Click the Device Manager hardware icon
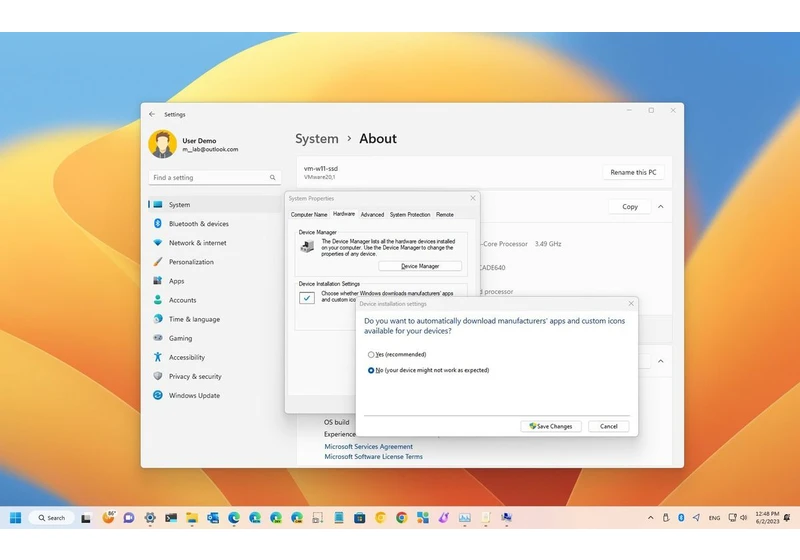 307,246
